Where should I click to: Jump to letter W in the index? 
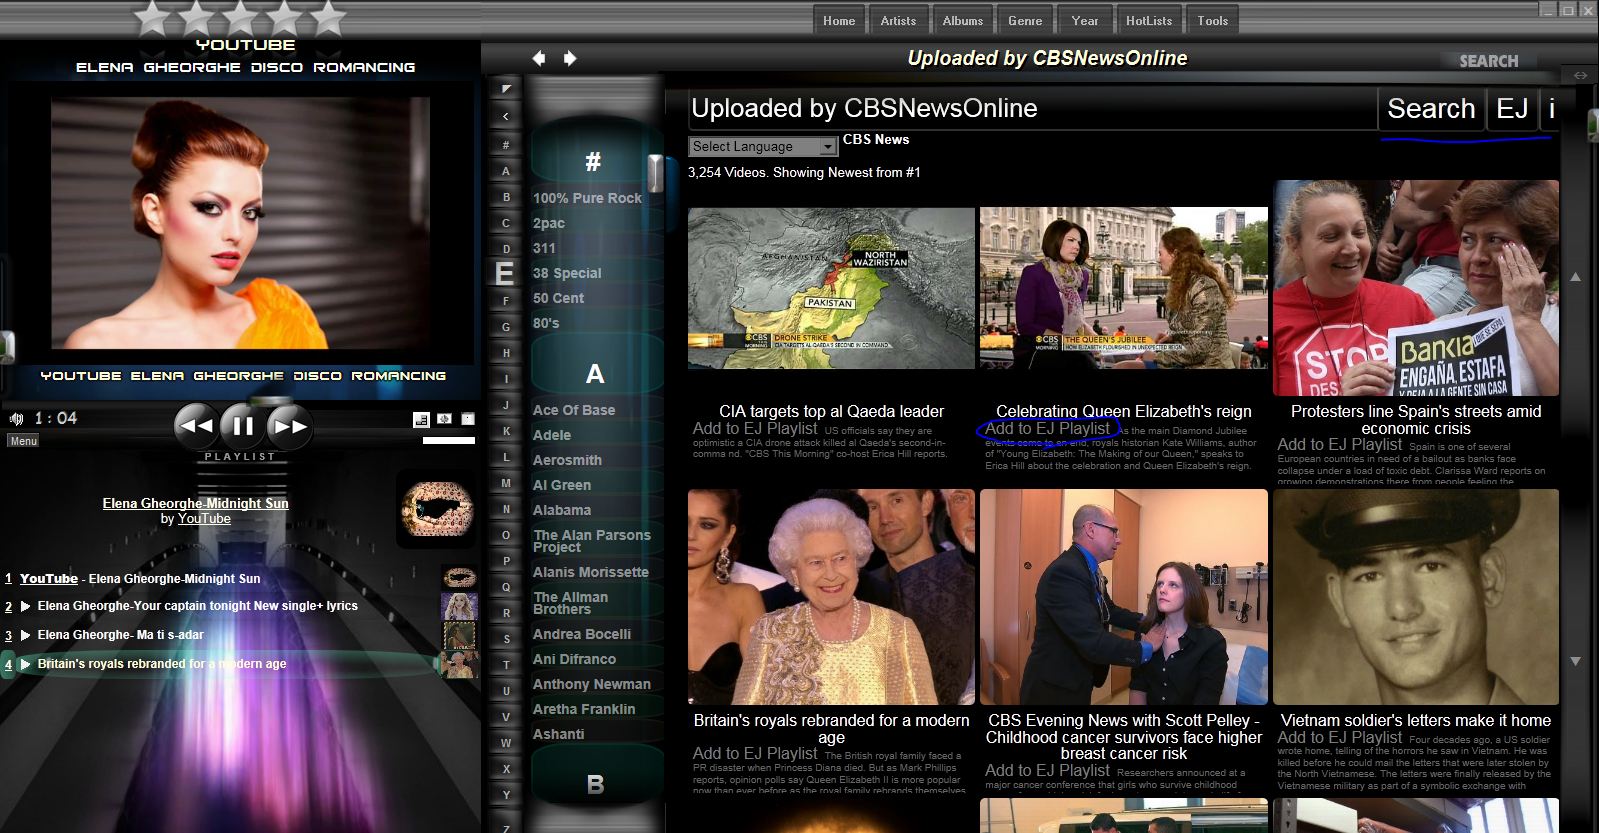click(506, 743)
